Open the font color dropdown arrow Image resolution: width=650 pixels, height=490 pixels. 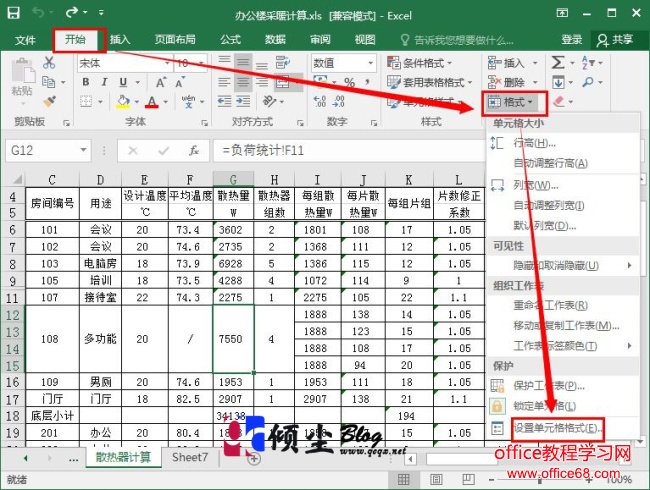[165, 102]
